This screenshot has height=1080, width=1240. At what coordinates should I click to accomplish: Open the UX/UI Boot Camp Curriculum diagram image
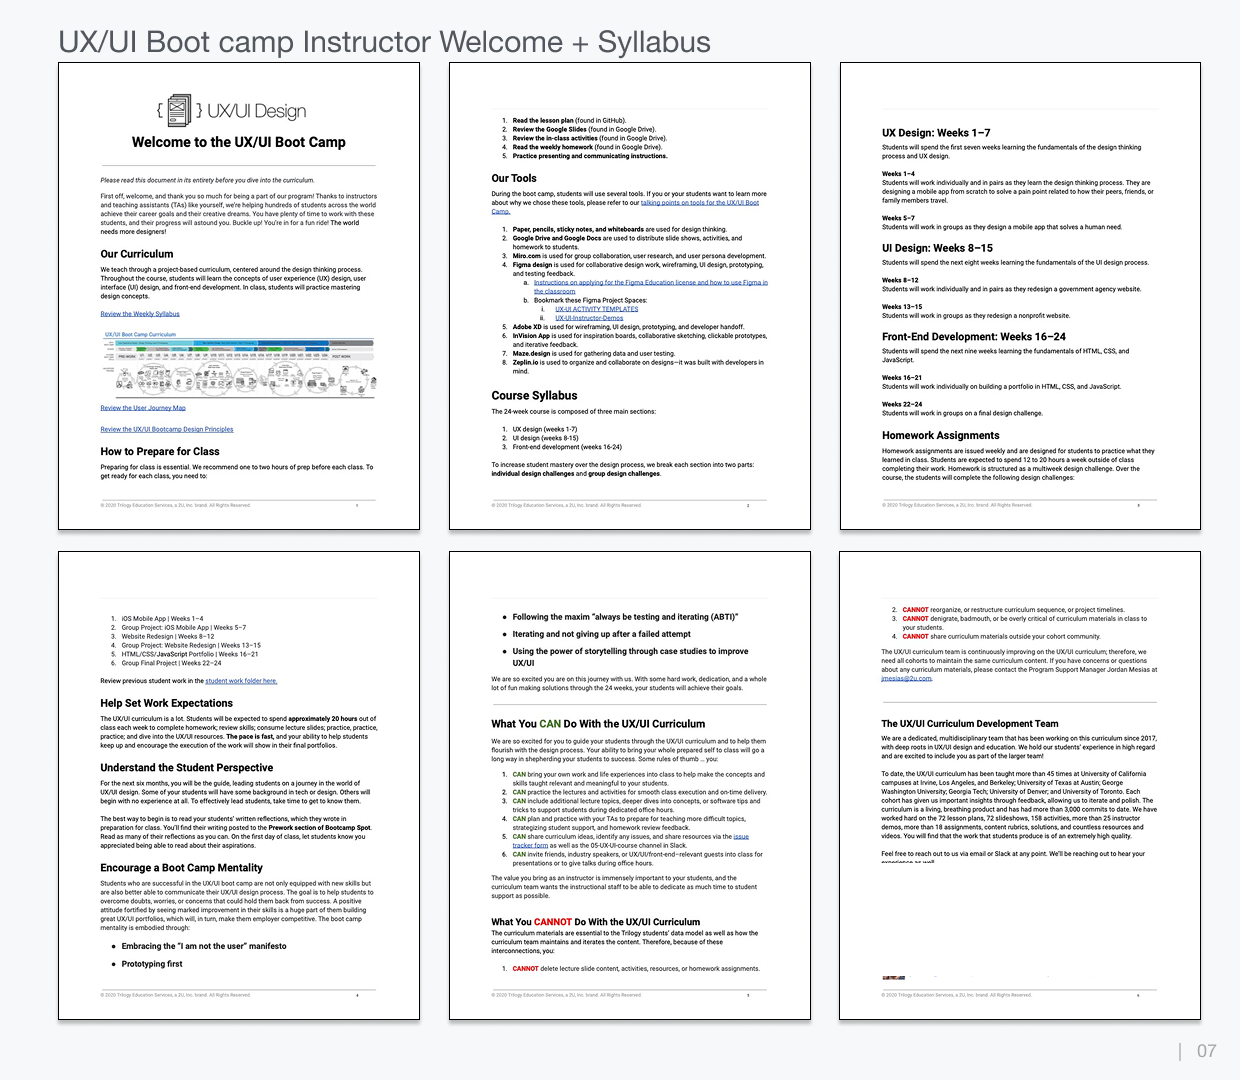click(239, 365)
